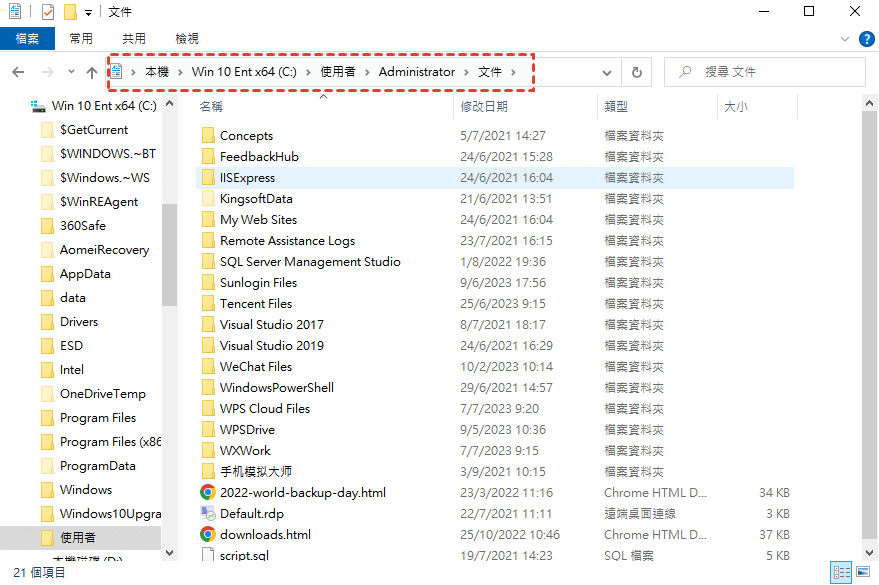Open the recent locations dropdown arrow
The image size is (879, 585).
[71, 72]
